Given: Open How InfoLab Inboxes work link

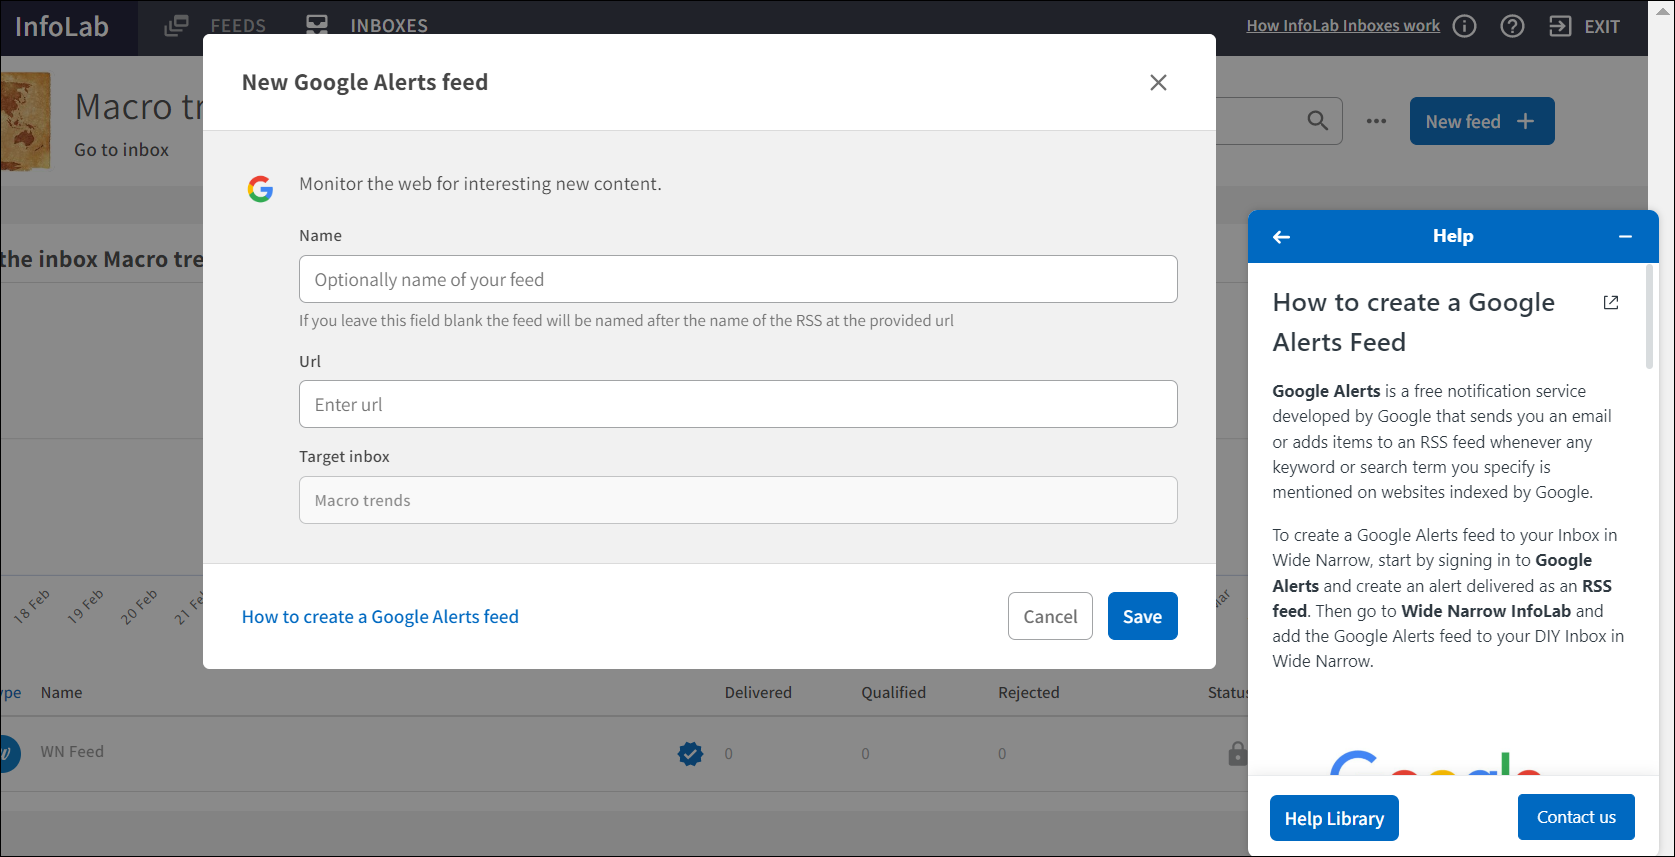Looking at the screenshot, I should (1343, 26).
